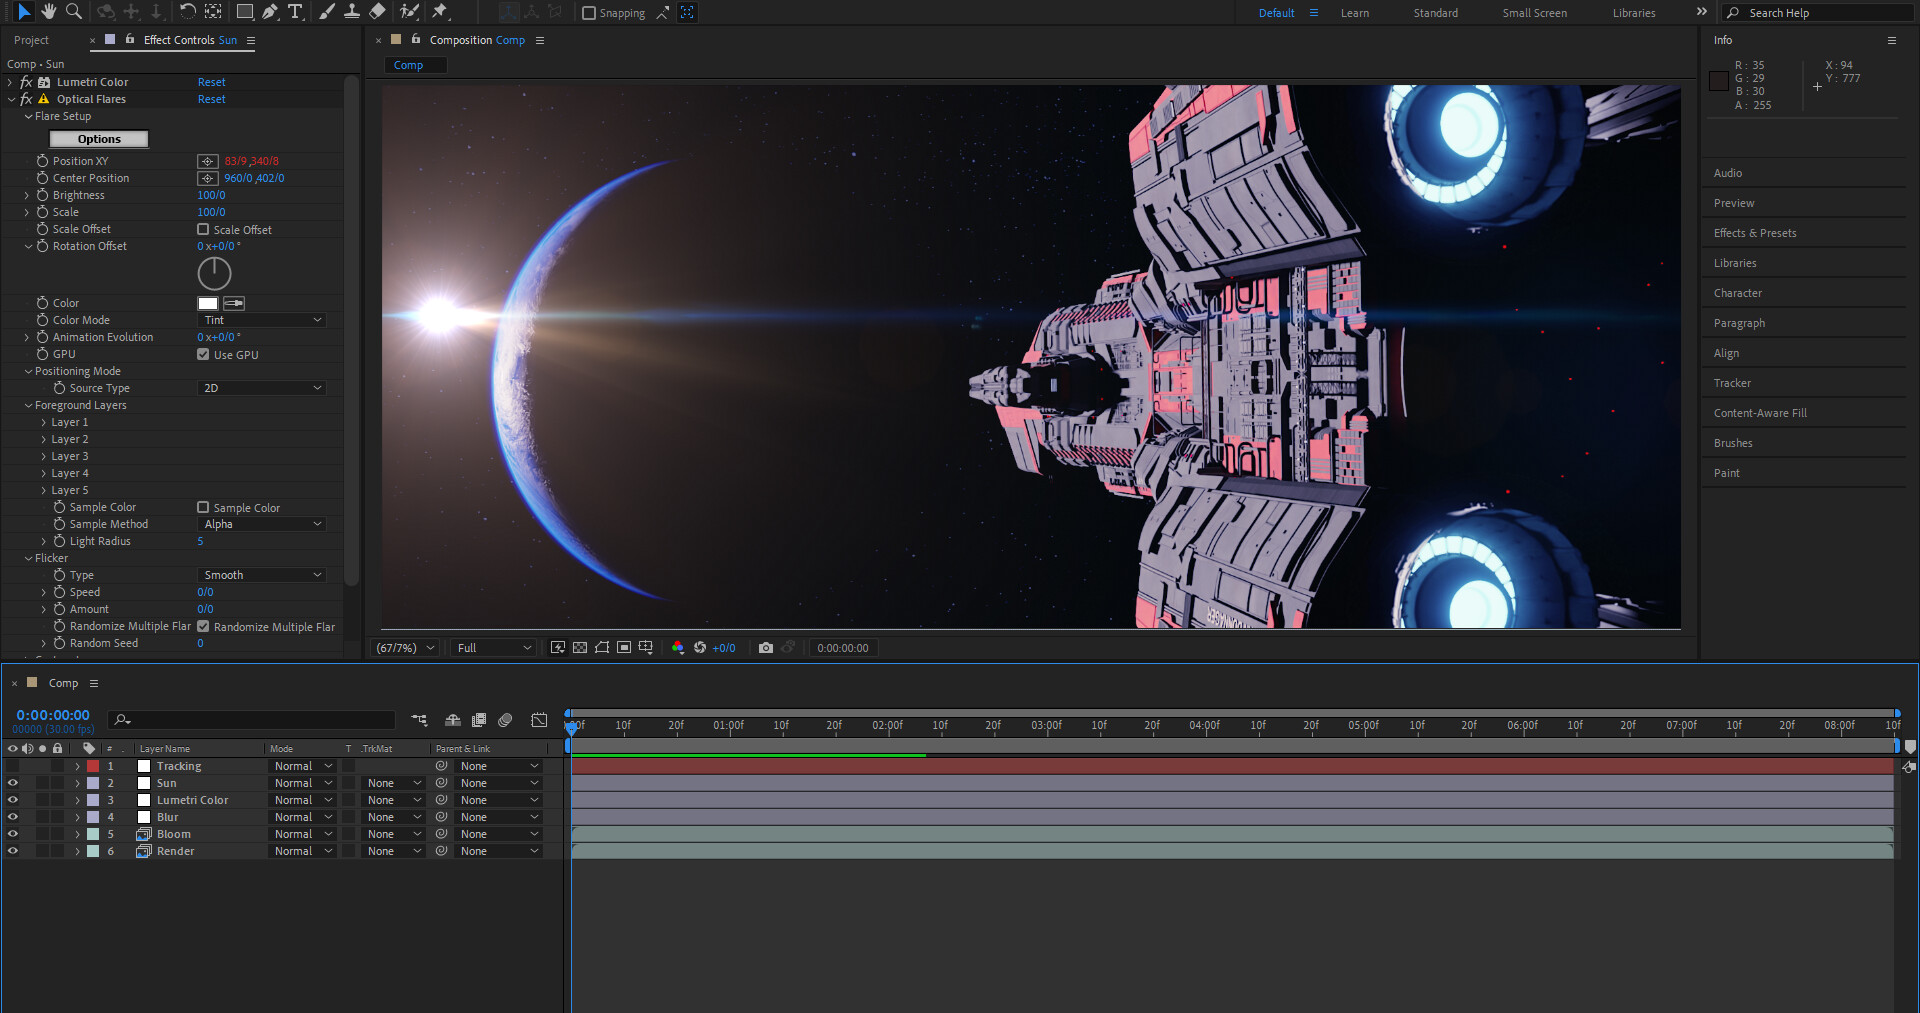This screenshot has height=1013, width=1920.
Task: Take a snapshot with camera icon
Action: click(766, 648)
